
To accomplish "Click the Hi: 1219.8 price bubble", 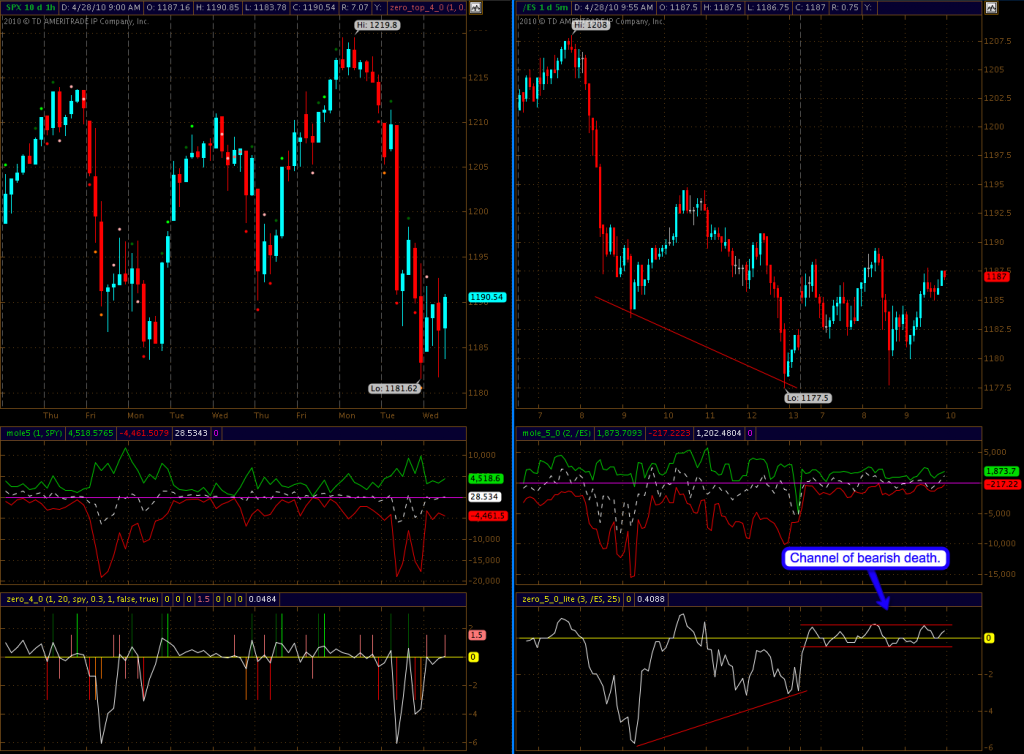I will tap(376, 24).
